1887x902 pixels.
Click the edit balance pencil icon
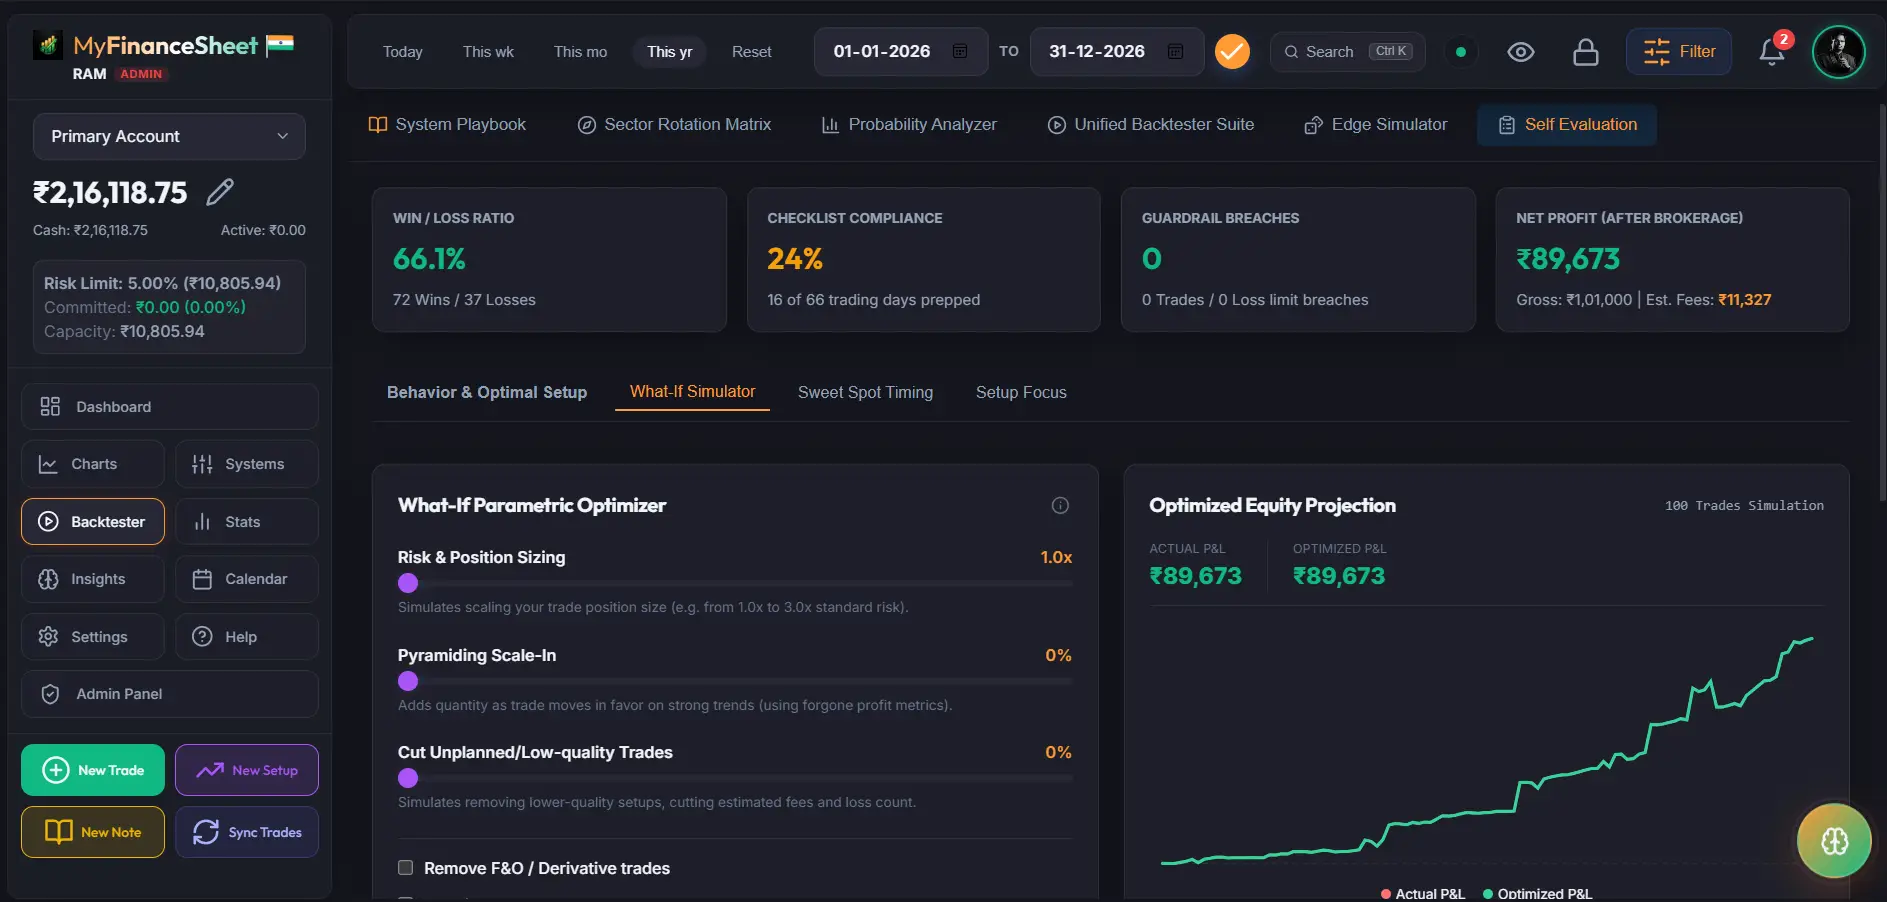(220, 192)
